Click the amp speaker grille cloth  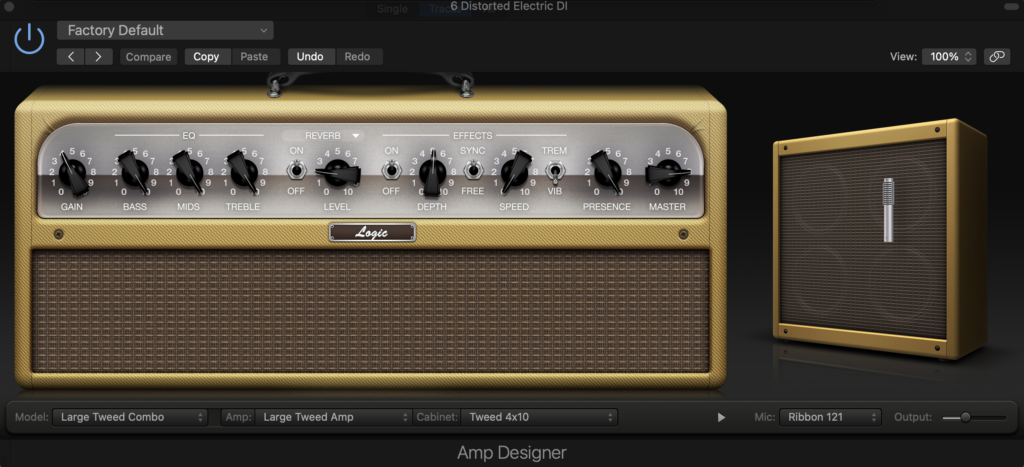click(371, 311)
